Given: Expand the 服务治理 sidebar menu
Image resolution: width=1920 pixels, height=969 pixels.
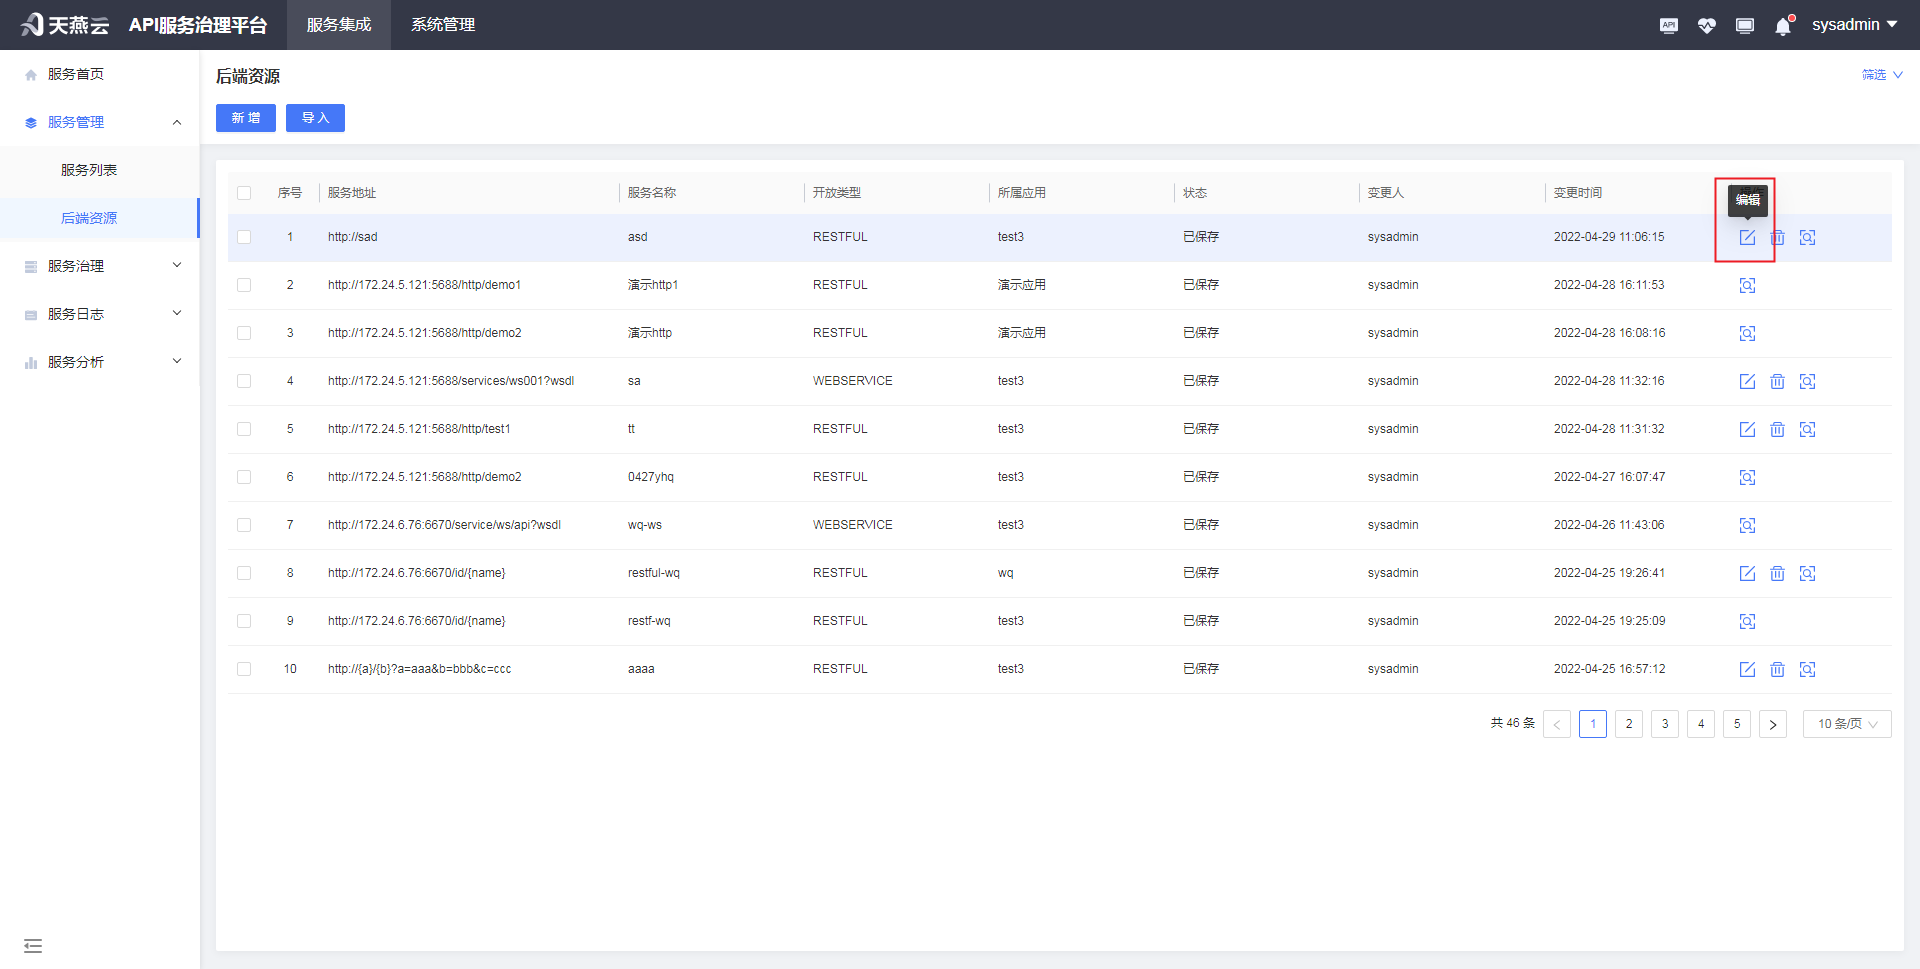Looking at the screenshot, I should pos(100,266).
